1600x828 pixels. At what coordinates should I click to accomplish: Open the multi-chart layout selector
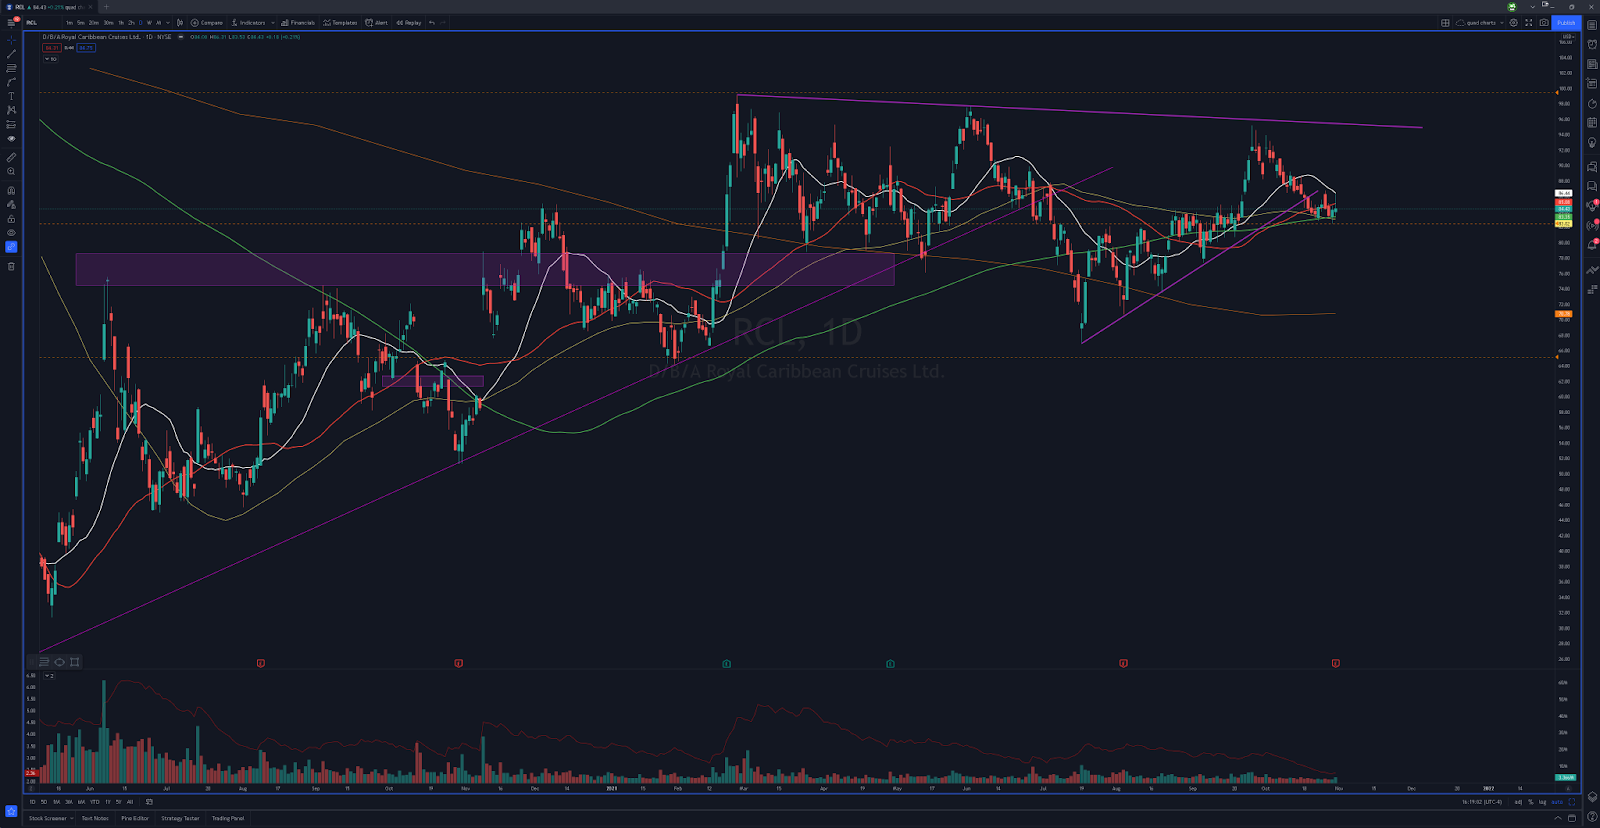click(x=1445, y=22)
